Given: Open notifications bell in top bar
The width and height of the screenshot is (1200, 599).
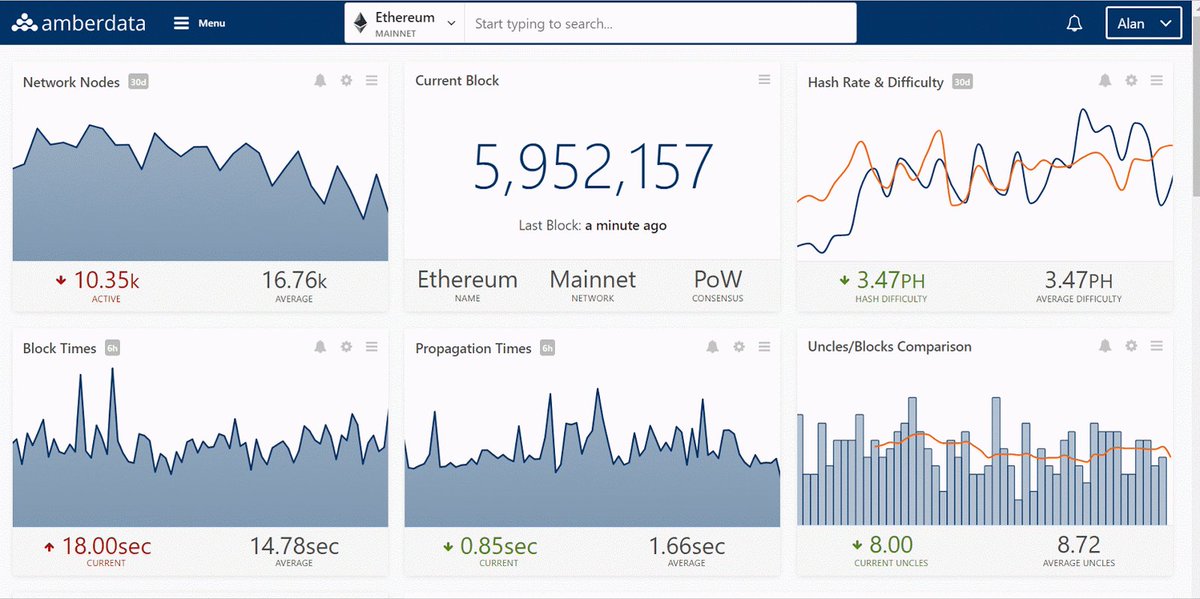Looking at the screenshot, I should pos(1075,24).
